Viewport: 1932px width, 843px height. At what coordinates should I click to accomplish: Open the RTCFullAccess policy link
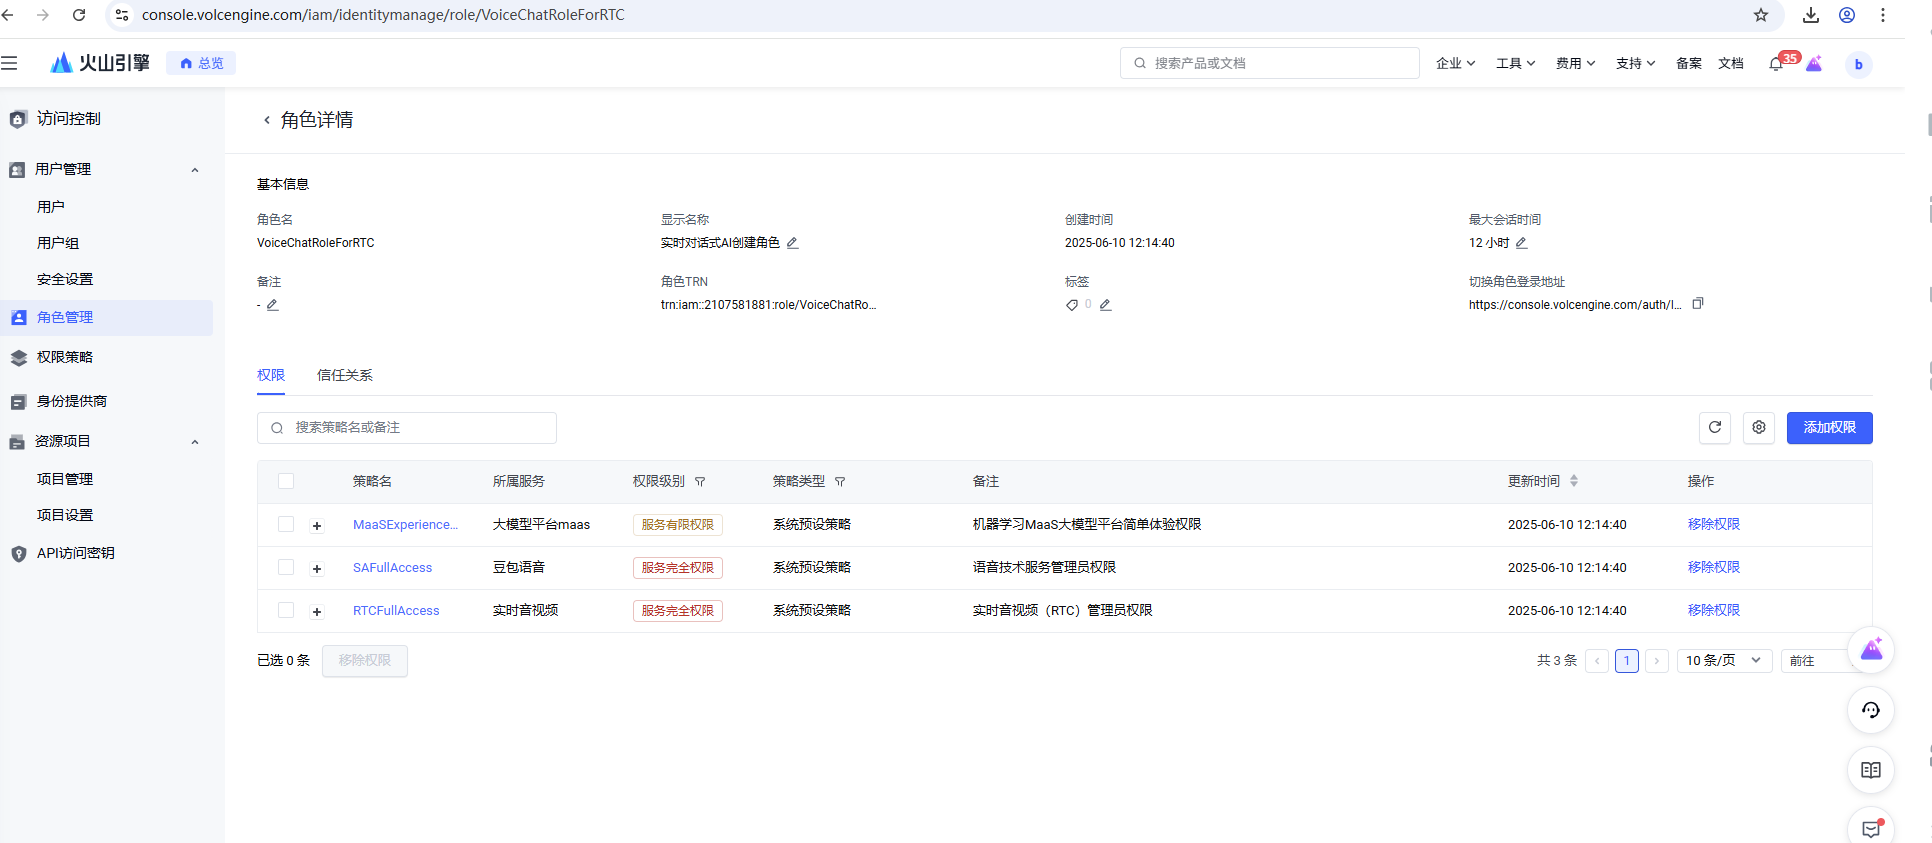point(396,611)
